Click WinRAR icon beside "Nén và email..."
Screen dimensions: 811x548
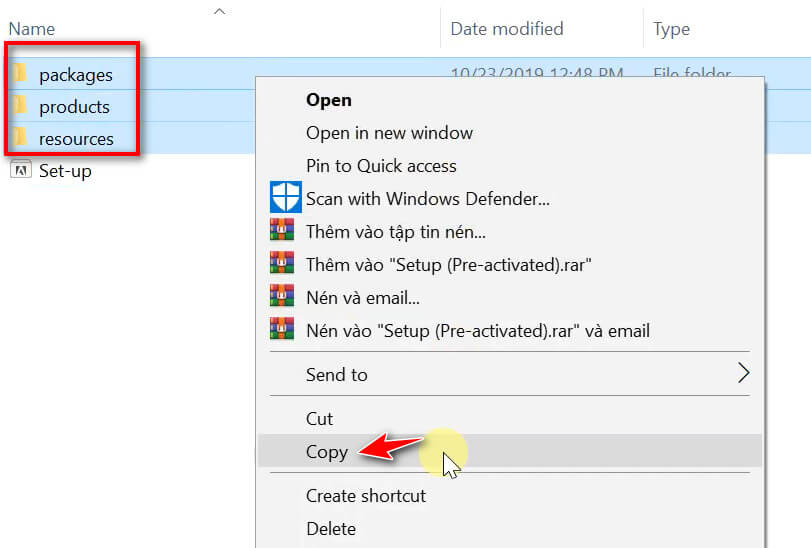click(282, 296)
